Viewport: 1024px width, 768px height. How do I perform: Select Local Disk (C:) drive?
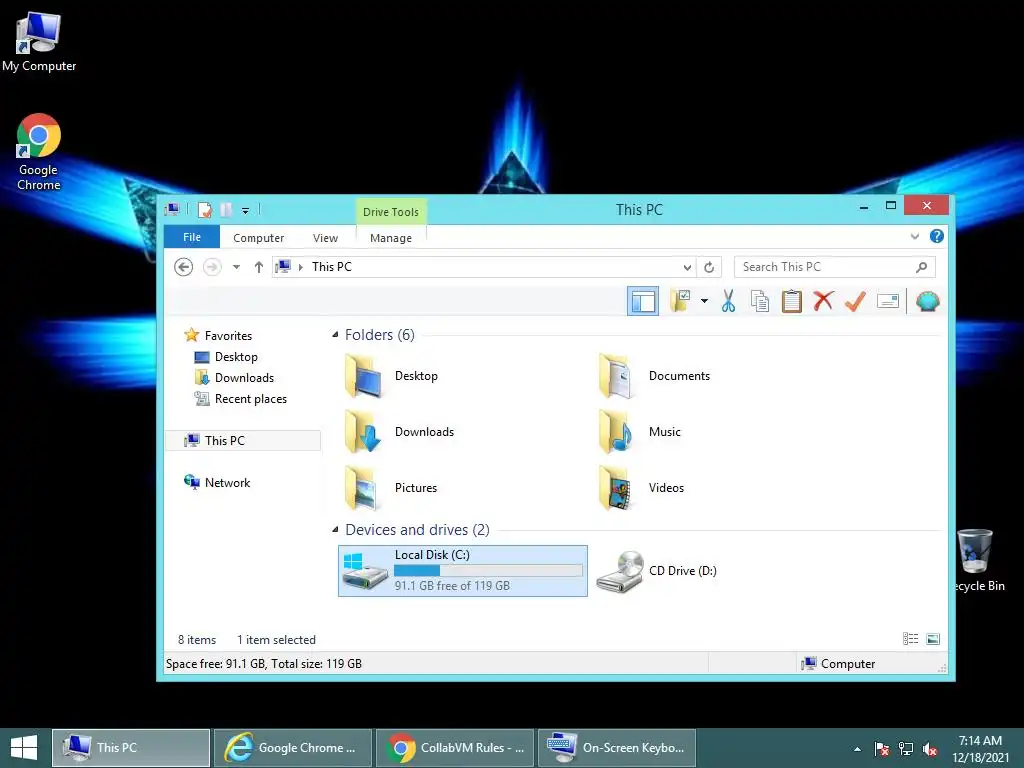462,571
